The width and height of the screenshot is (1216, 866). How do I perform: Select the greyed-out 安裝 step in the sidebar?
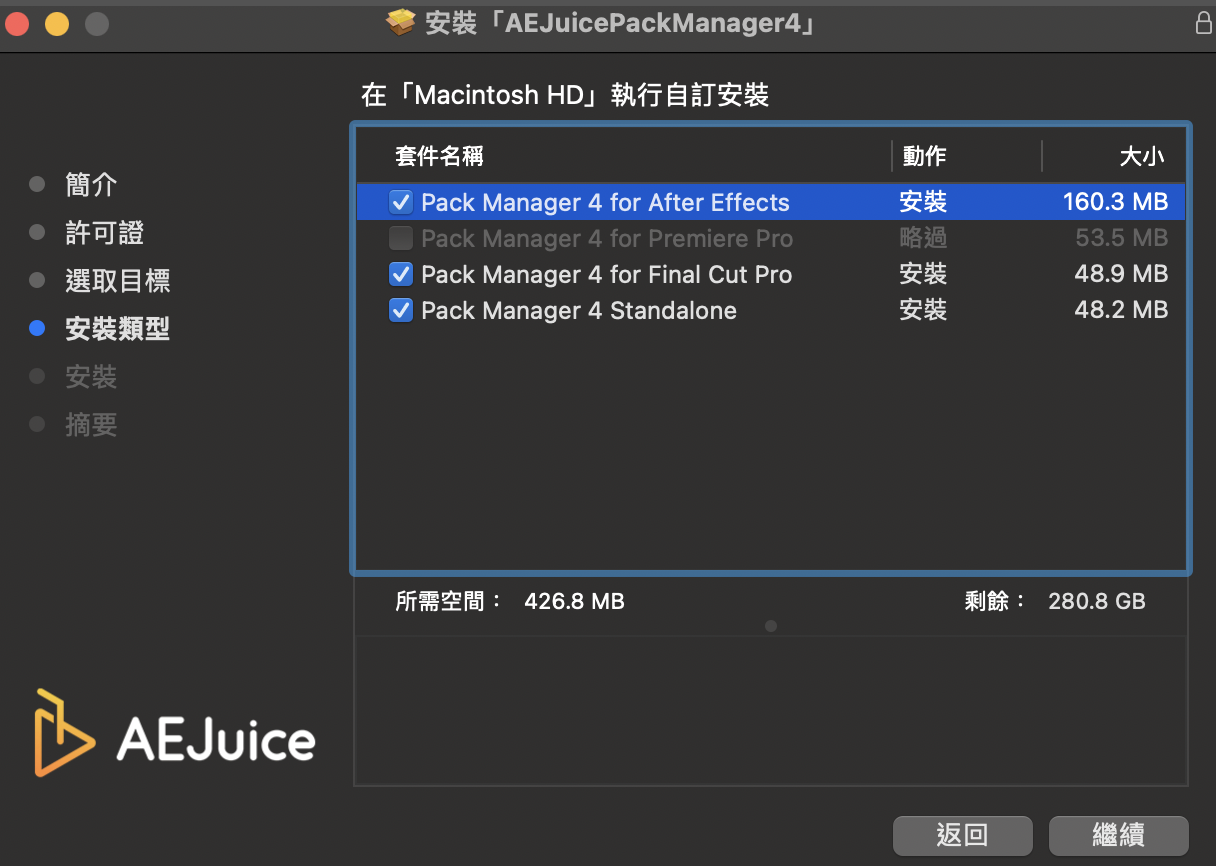(x=91, y=376)
